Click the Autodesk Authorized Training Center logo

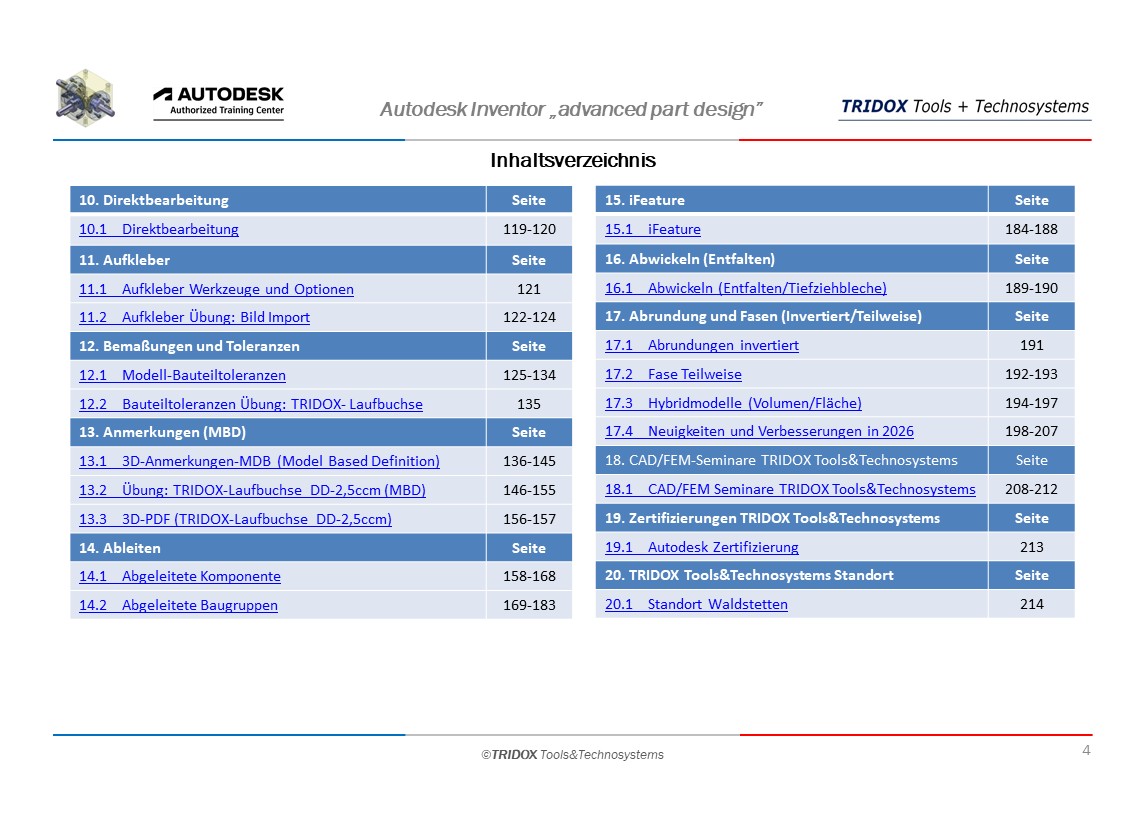pyautogui.click(x=218, y=102)
